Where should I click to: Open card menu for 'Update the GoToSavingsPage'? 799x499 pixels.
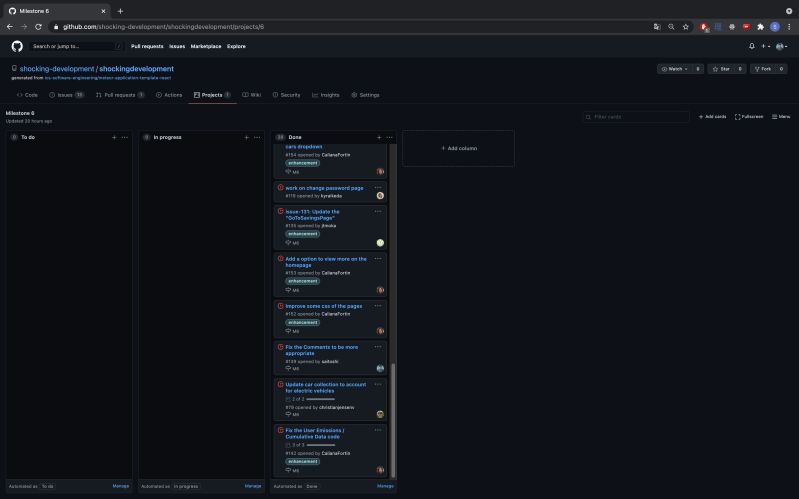pos(378,211)
